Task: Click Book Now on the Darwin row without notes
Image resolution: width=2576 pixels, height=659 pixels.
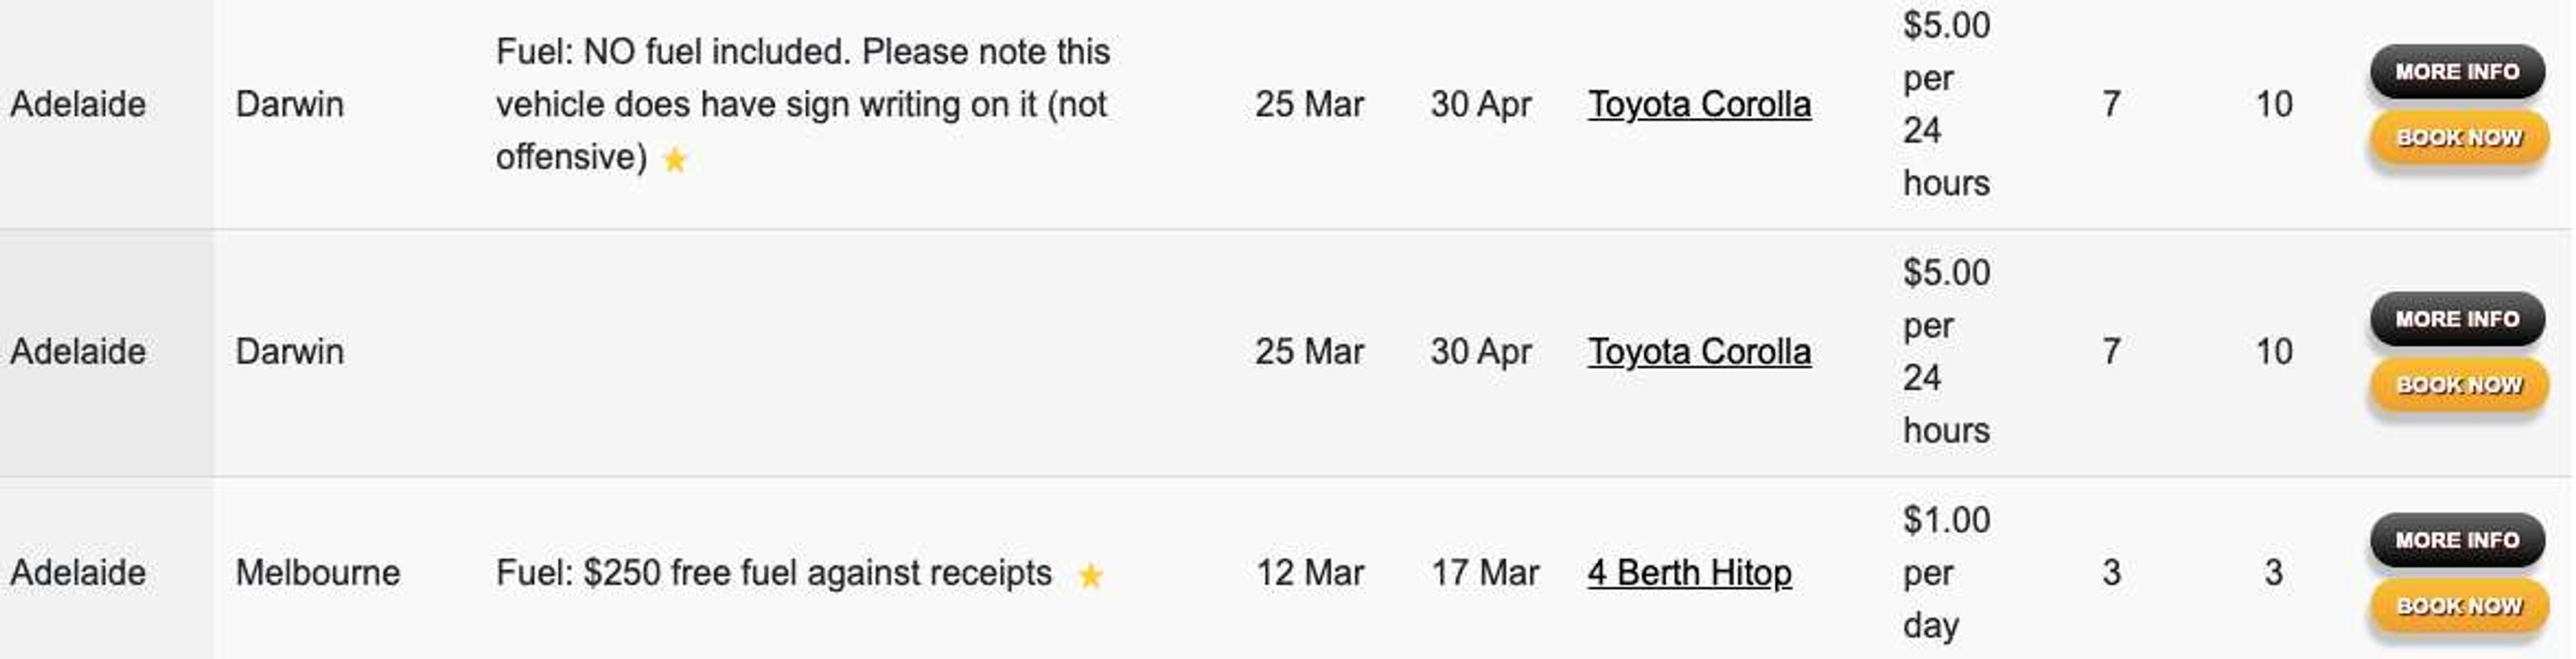Action: click(x=2458, y=385)
